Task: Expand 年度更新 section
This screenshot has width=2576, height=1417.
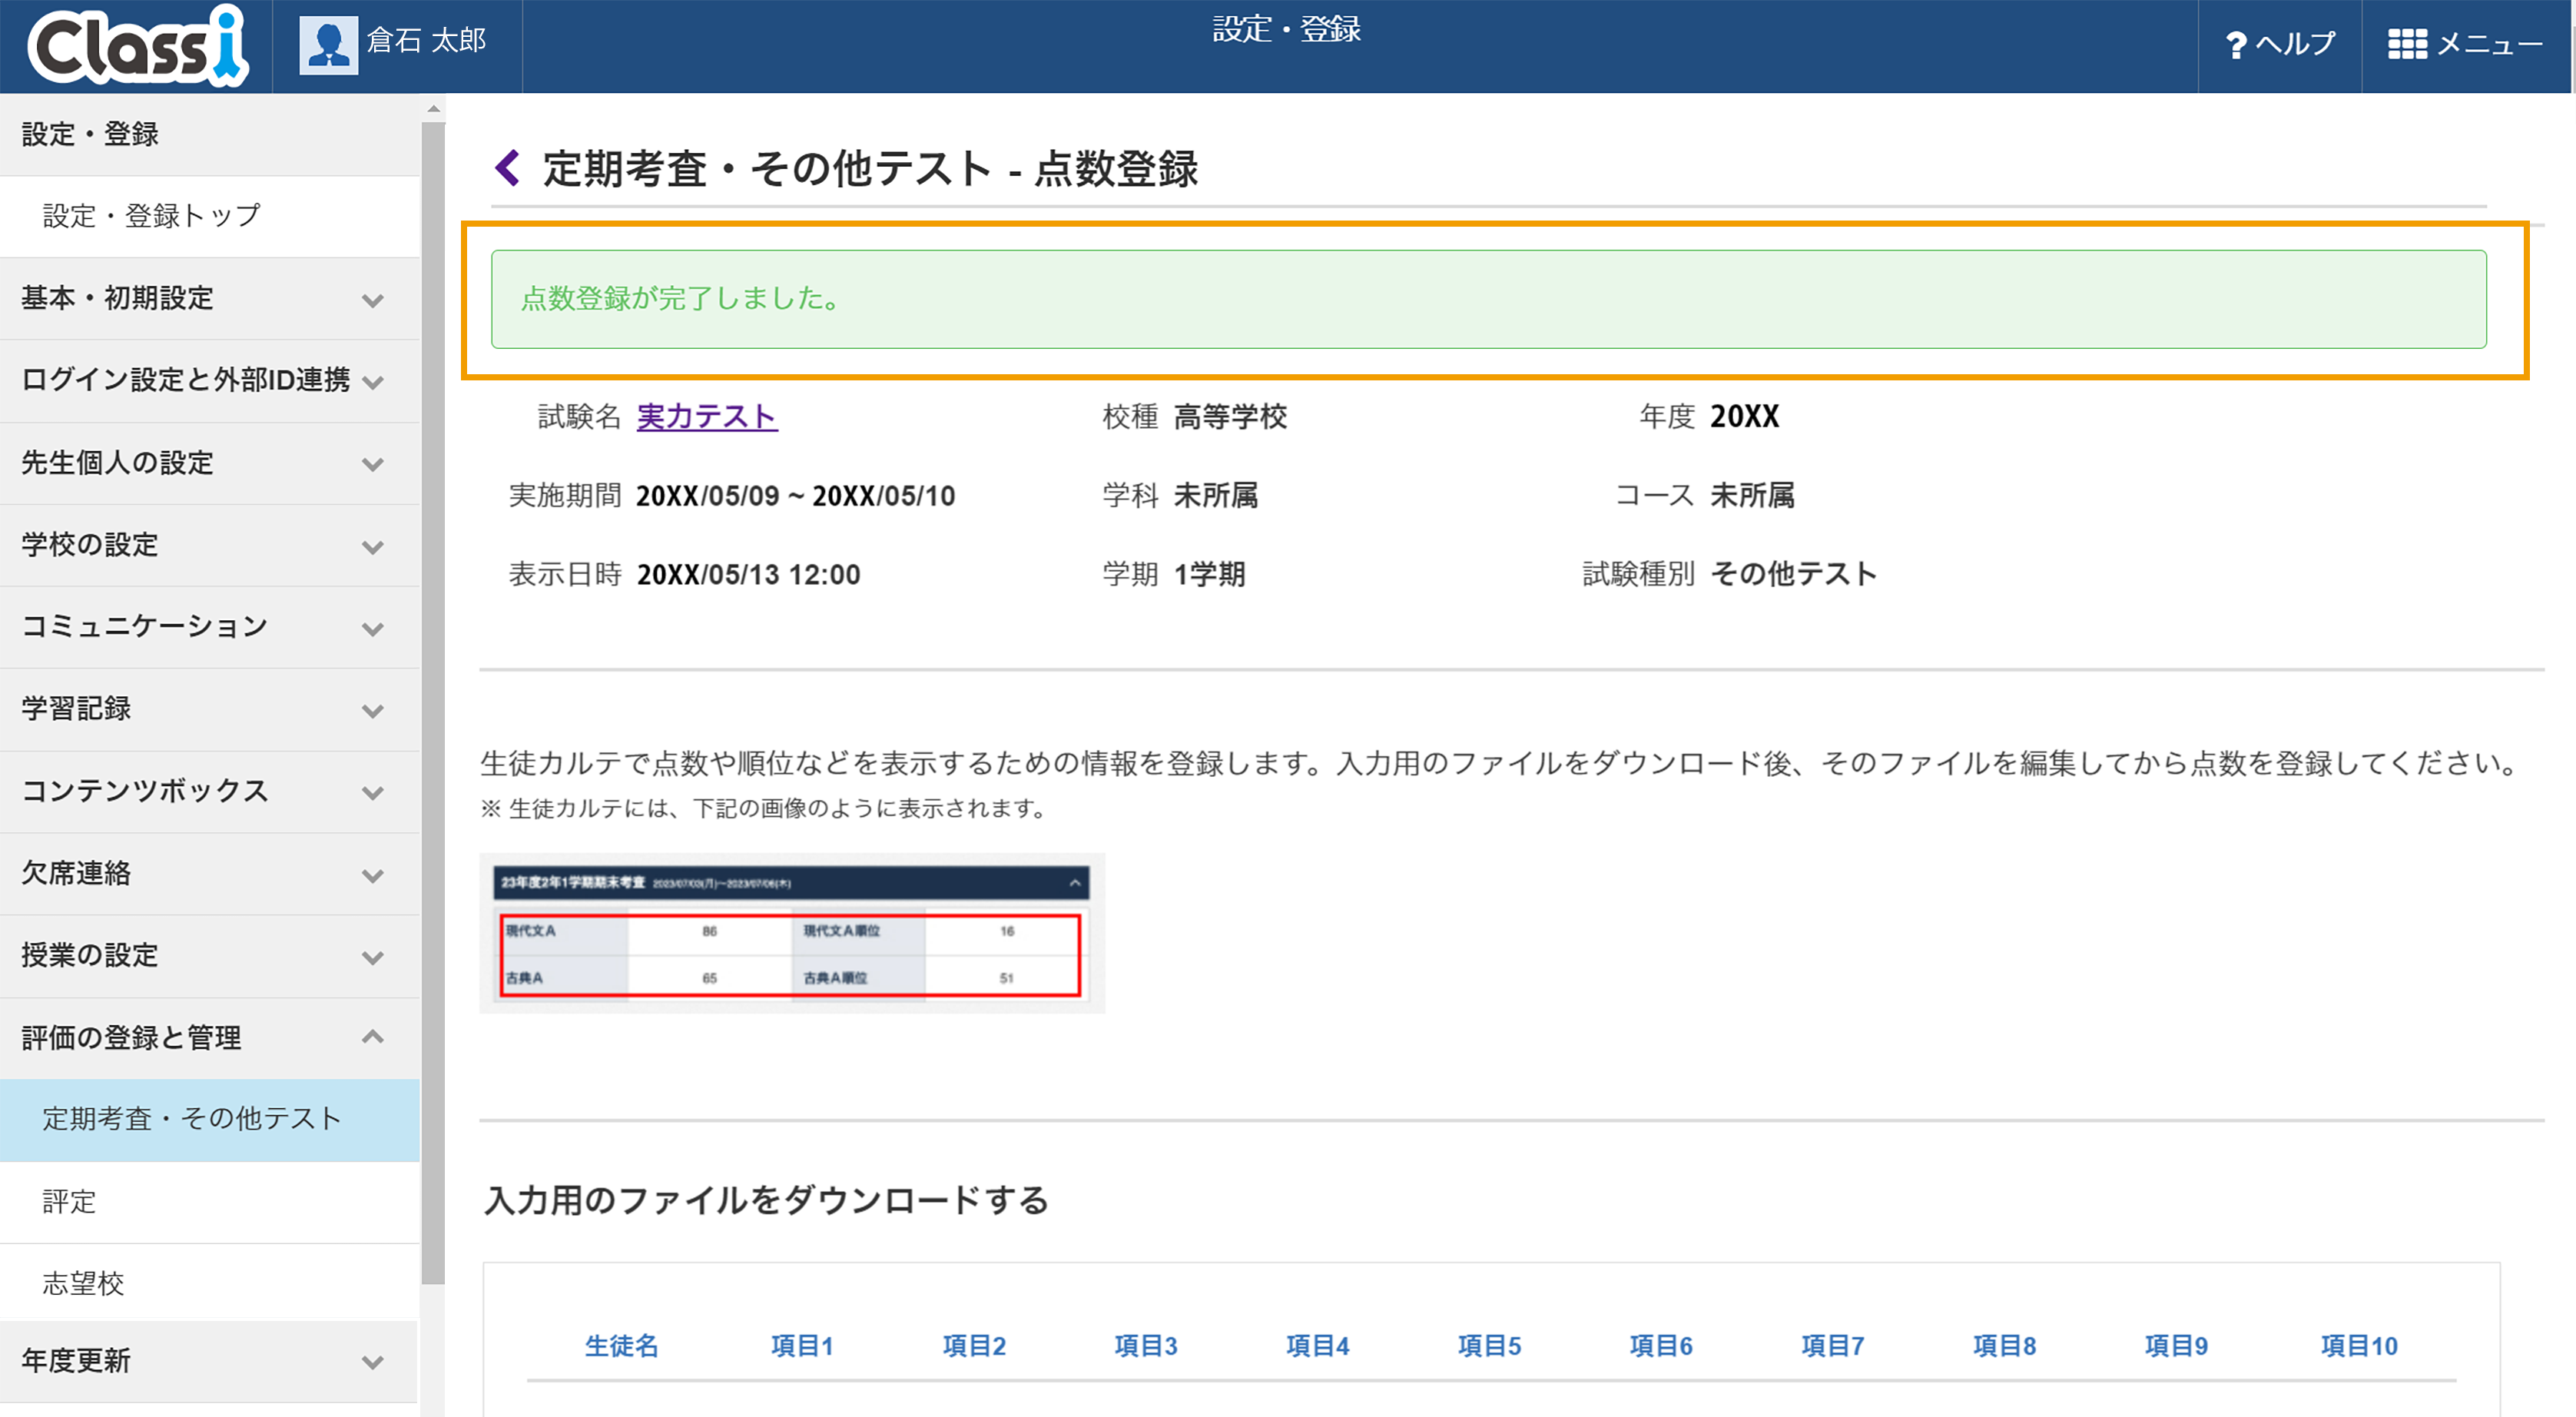Action: point(209,1360)
